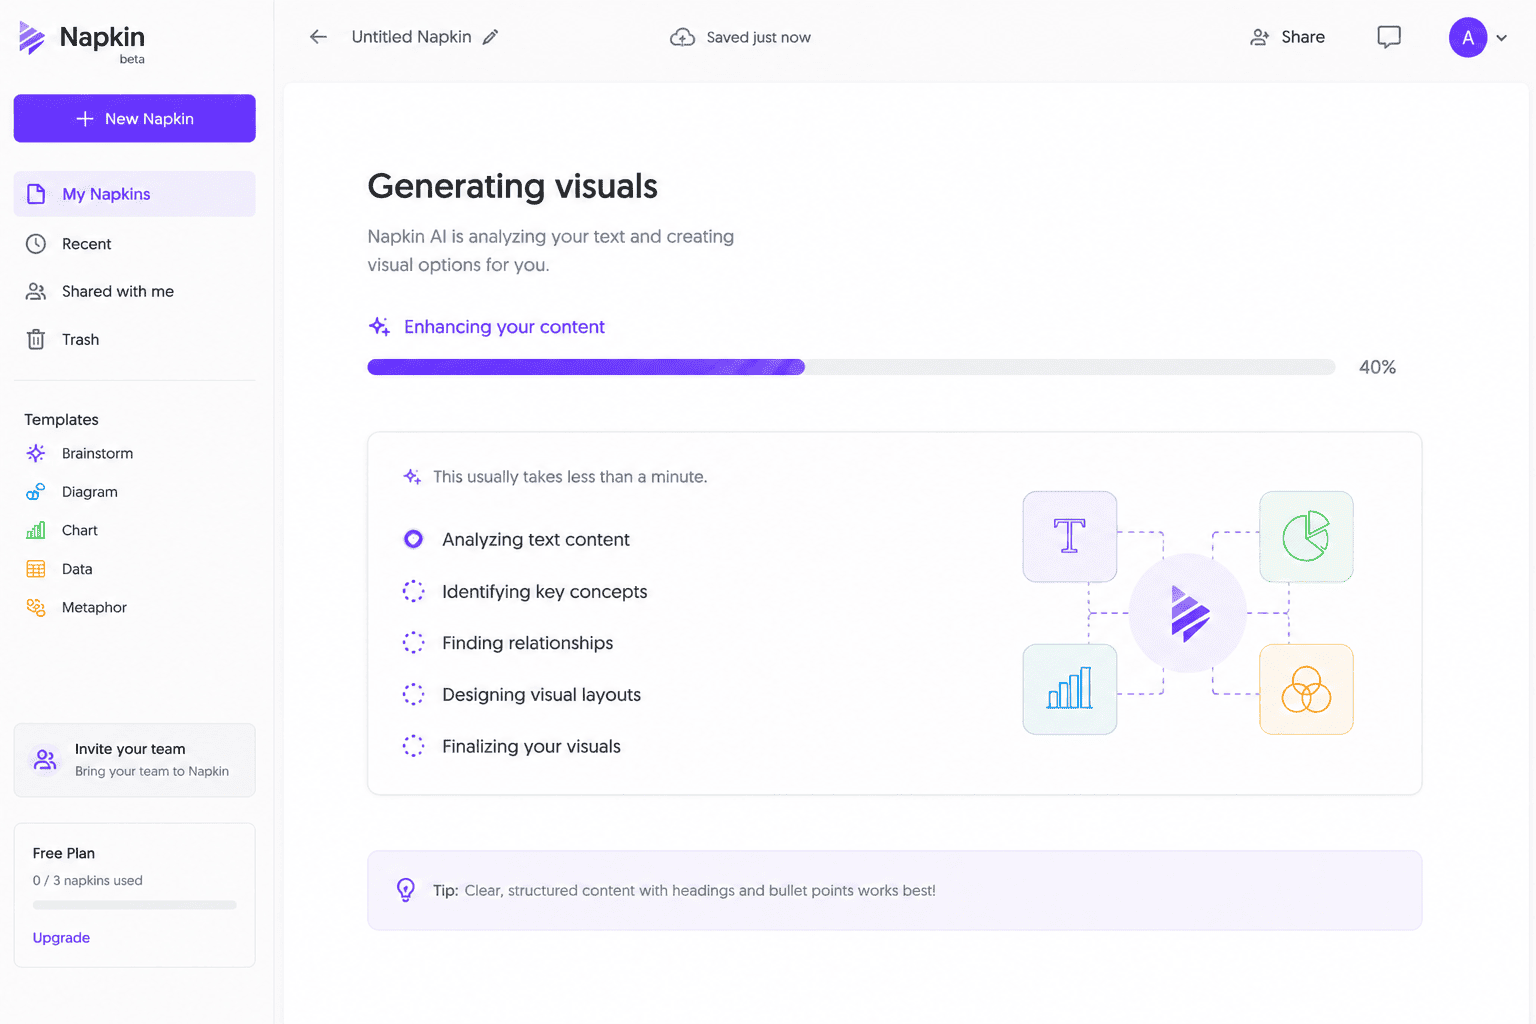Click the cloud saved status icon
Screen dimensions: 1536x1024
(682, 37)
